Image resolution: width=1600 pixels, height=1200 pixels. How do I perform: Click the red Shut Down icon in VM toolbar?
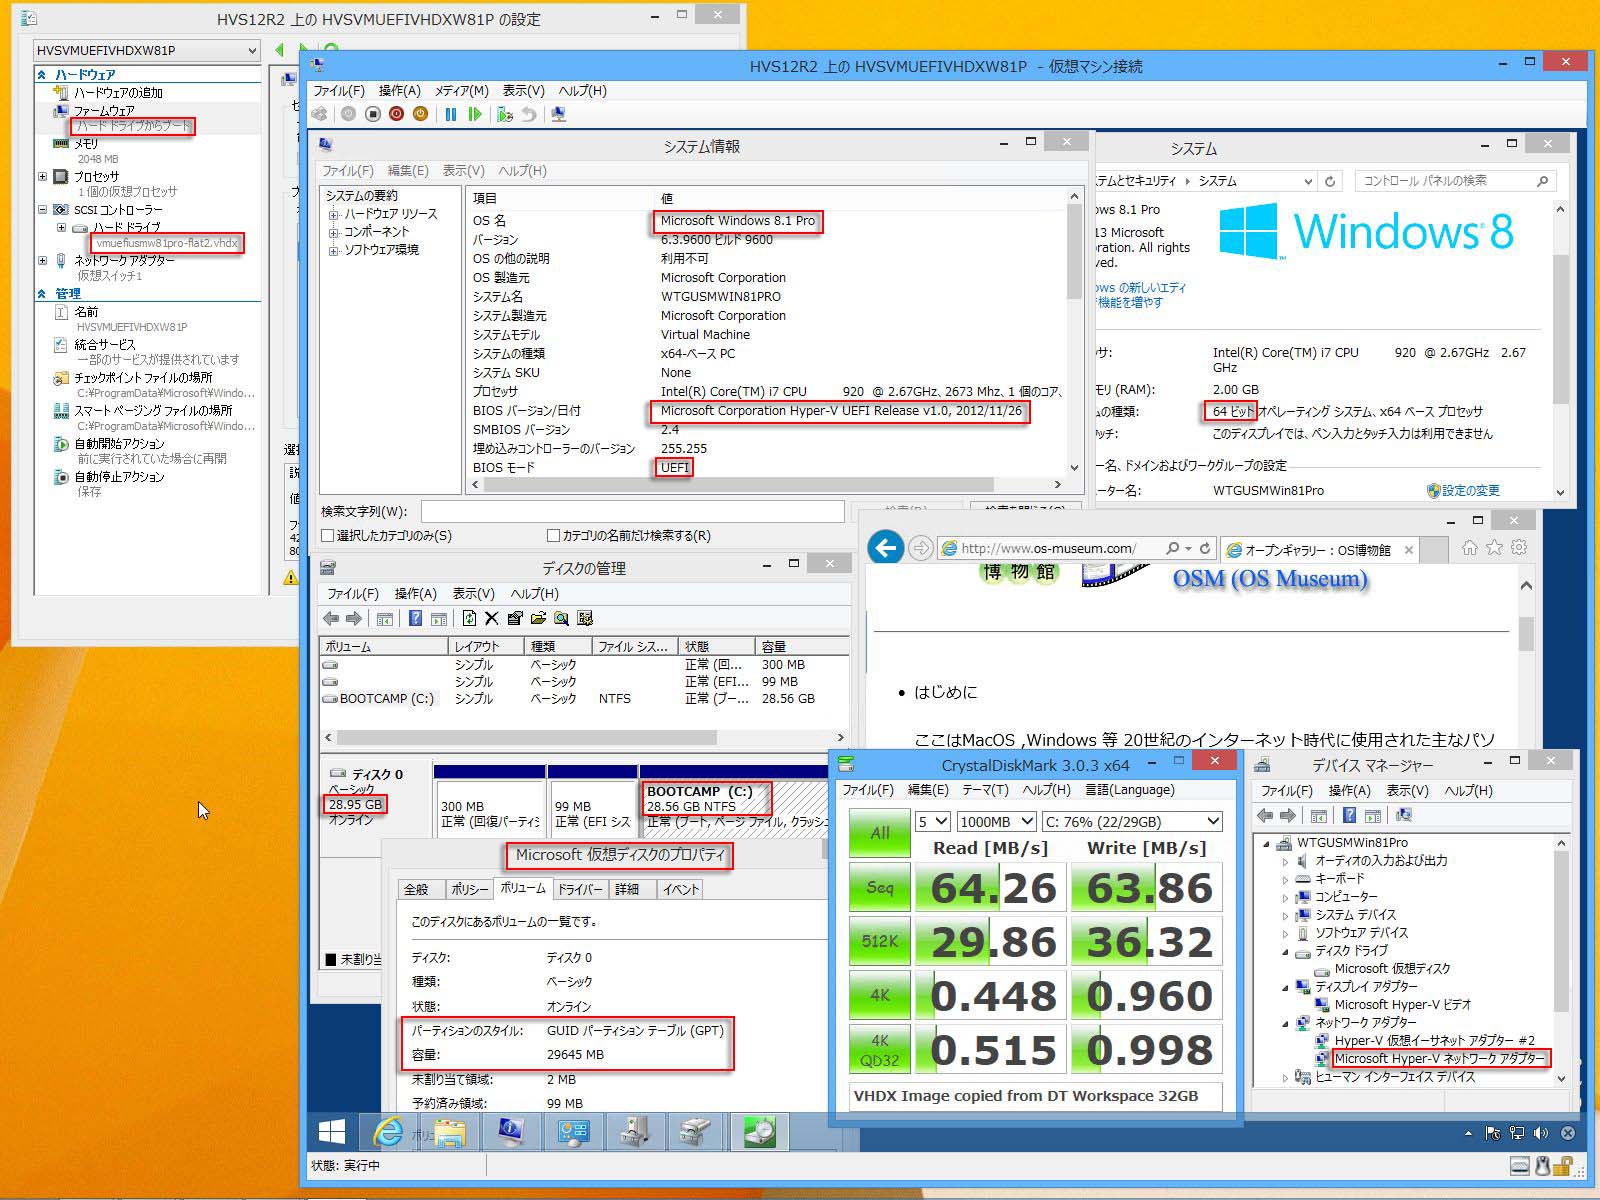click(x=396, y=114)
